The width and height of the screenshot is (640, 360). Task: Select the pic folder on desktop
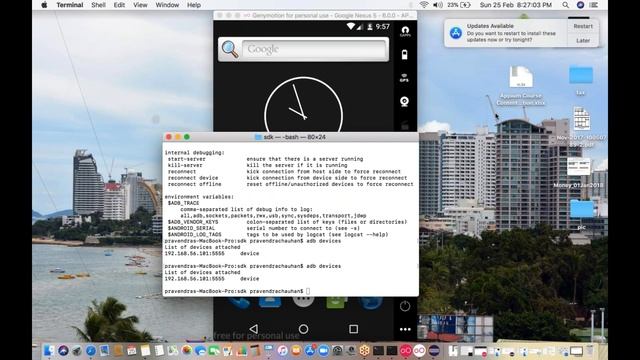pos(582,214)
